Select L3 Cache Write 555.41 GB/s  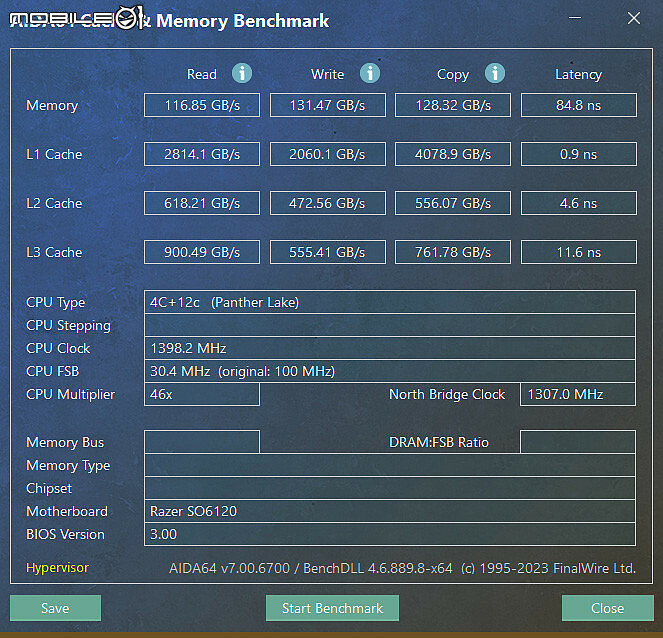(328, 252)
